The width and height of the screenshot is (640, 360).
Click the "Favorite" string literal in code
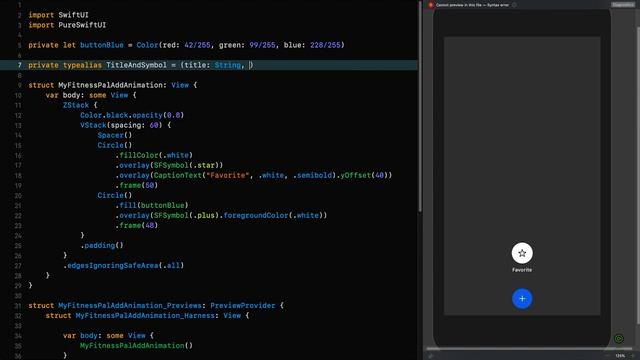click(227, 175)
